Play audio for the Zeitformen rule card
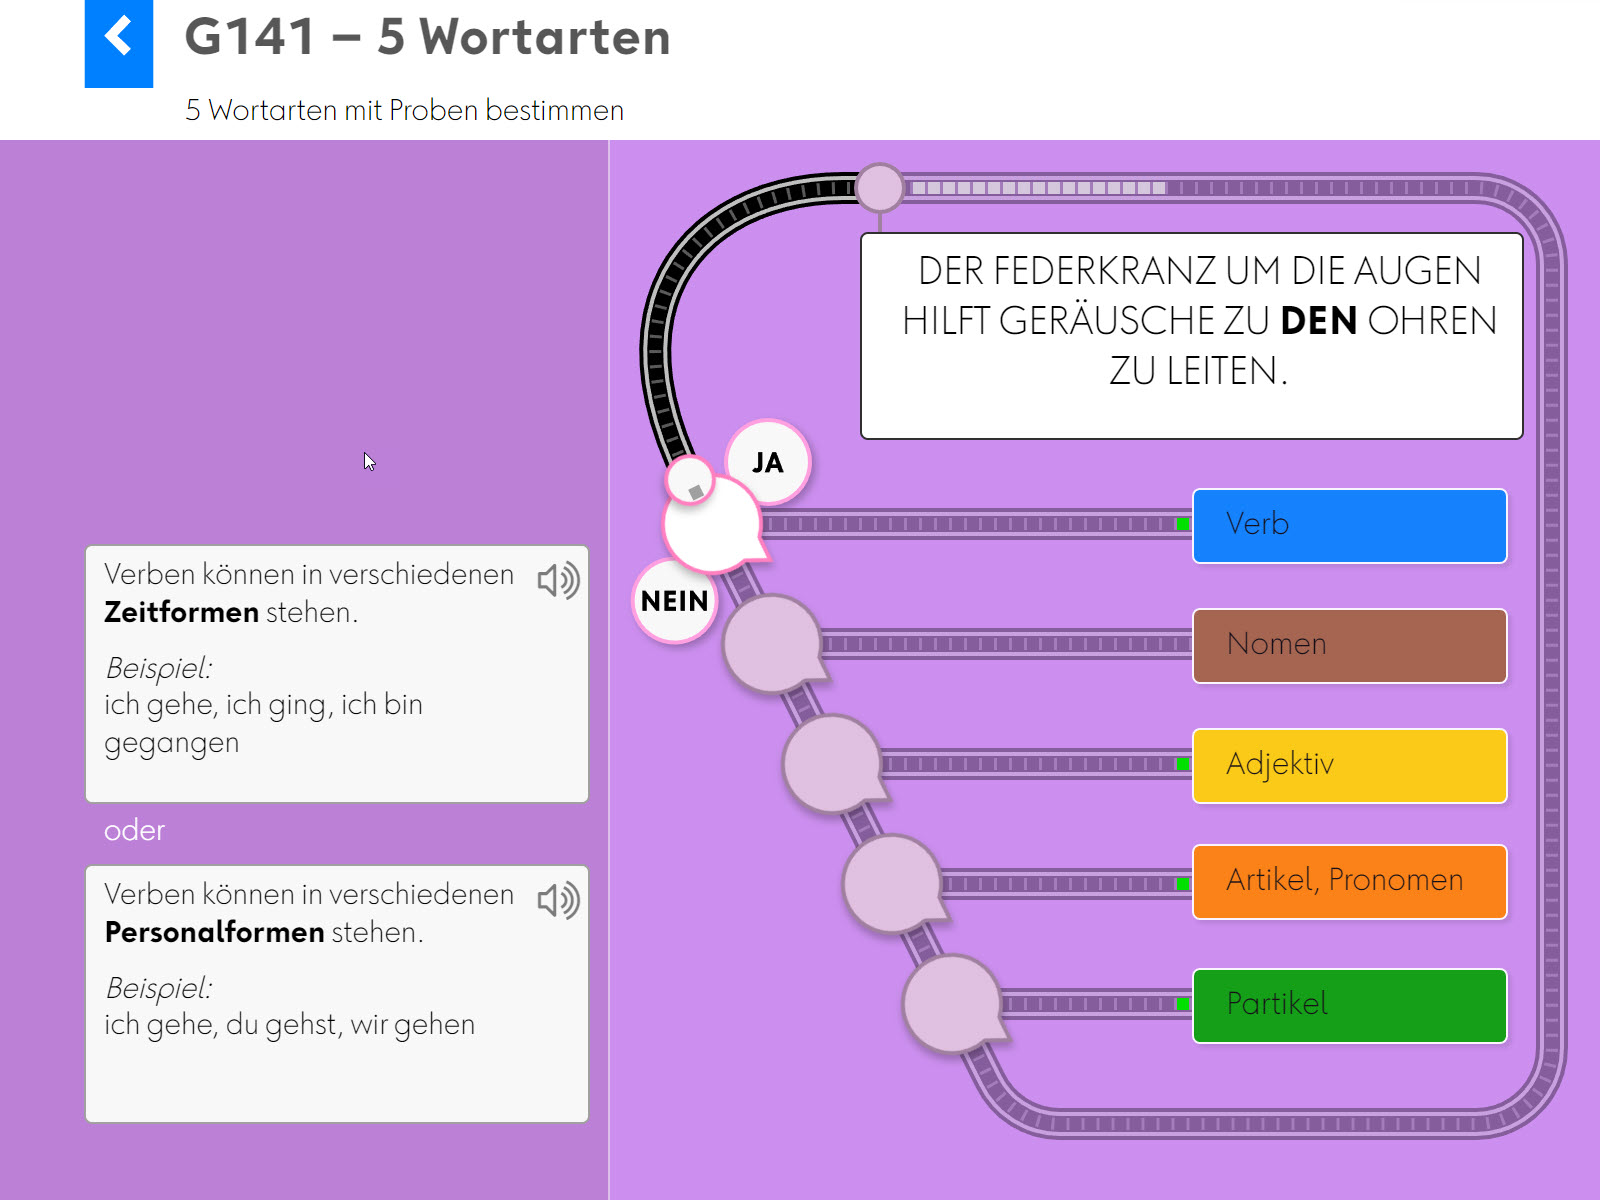The height and width of the screenshot is (1200, 1600). pyautogui.click(x=558, y=581)
